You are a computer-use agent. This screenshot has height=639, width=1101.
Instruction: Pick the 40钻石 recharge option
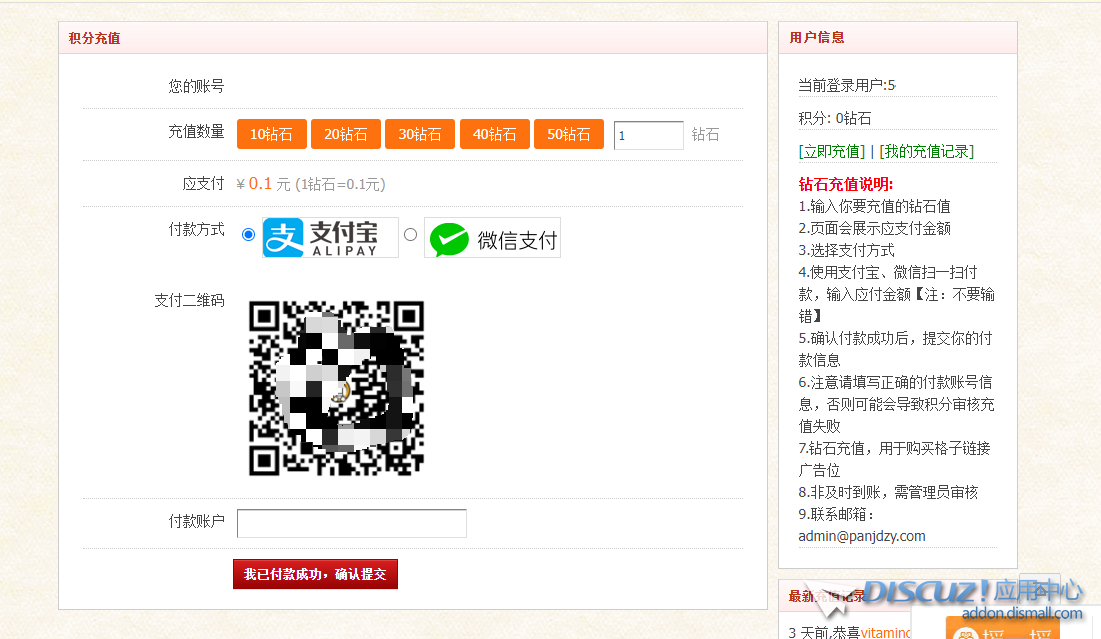click(494, 134)
